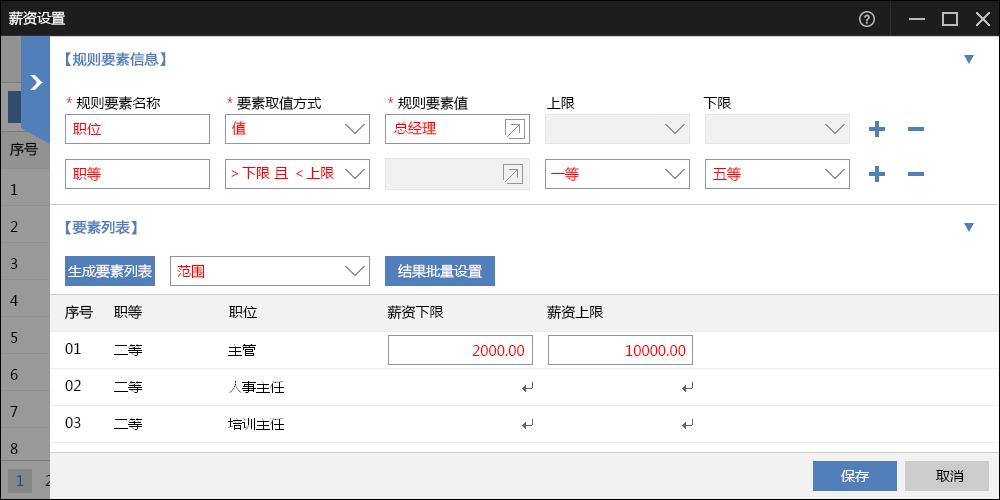Image resolution: width=1000 pixels, height=500 pixels.
Task: Open value picker in 职等 row
Action: coord(513,174)
